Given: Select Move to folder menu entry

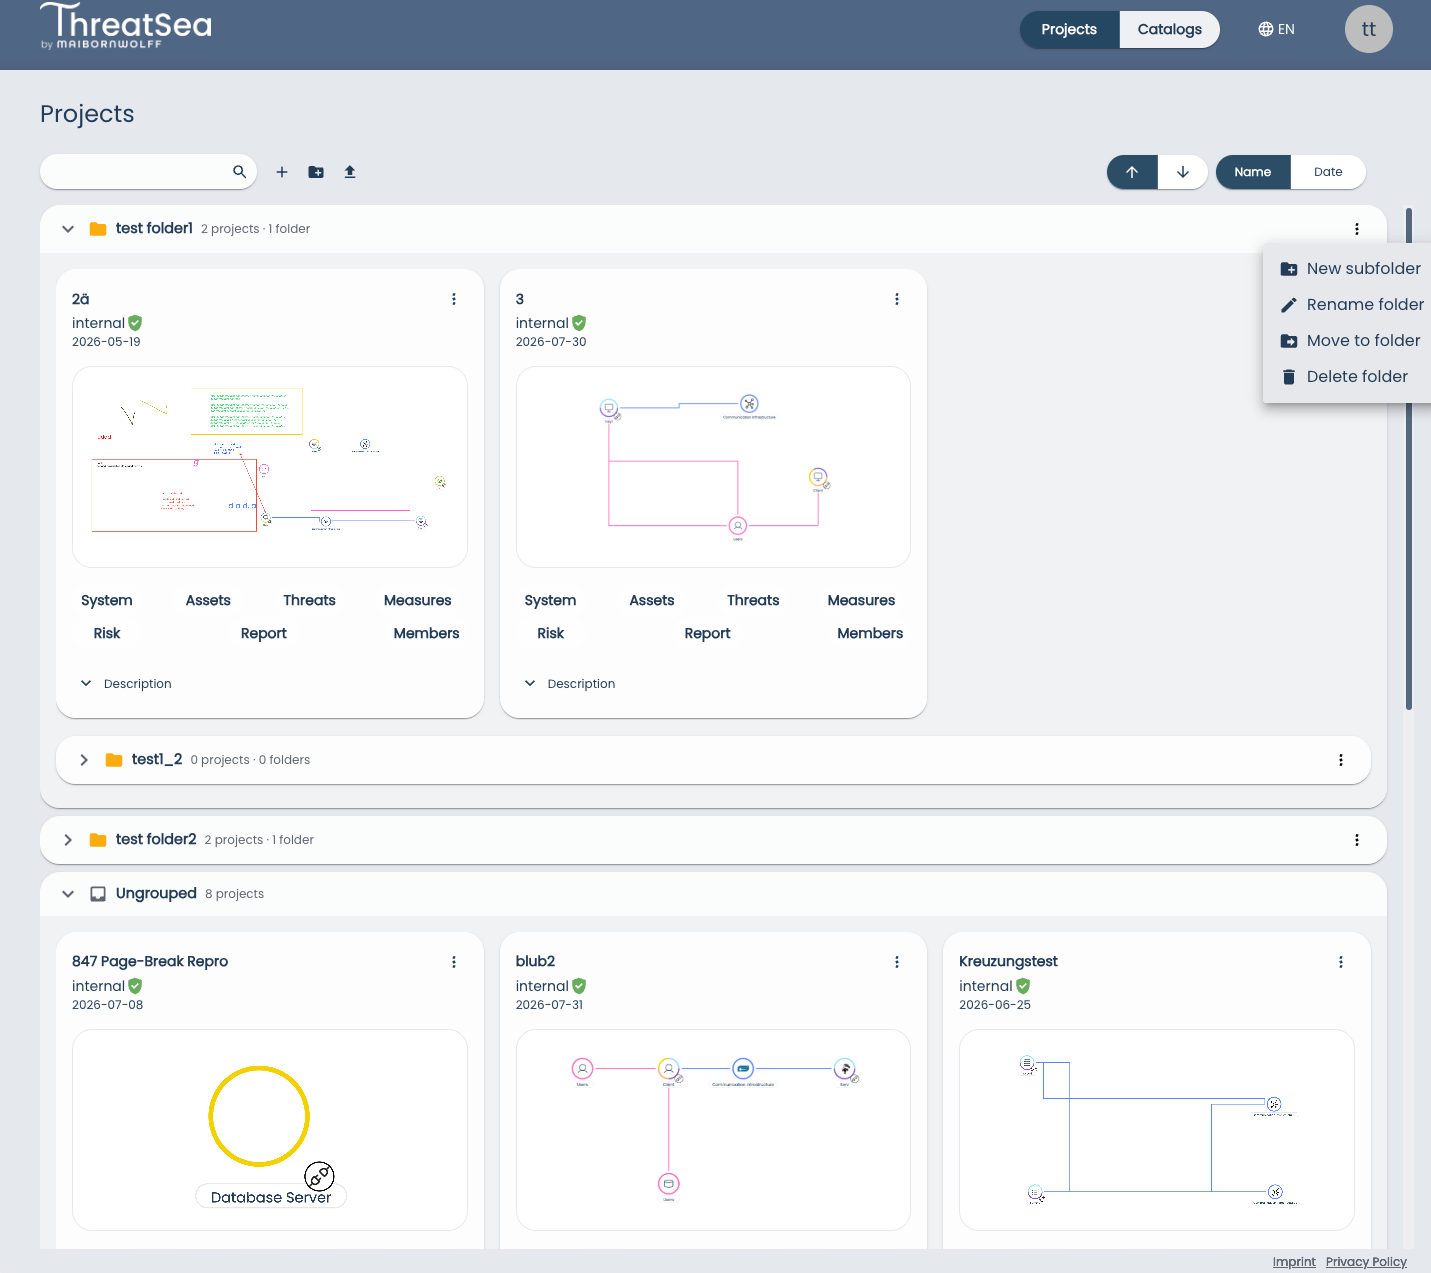Looking at the screenshot, I should coord(1352,341).
